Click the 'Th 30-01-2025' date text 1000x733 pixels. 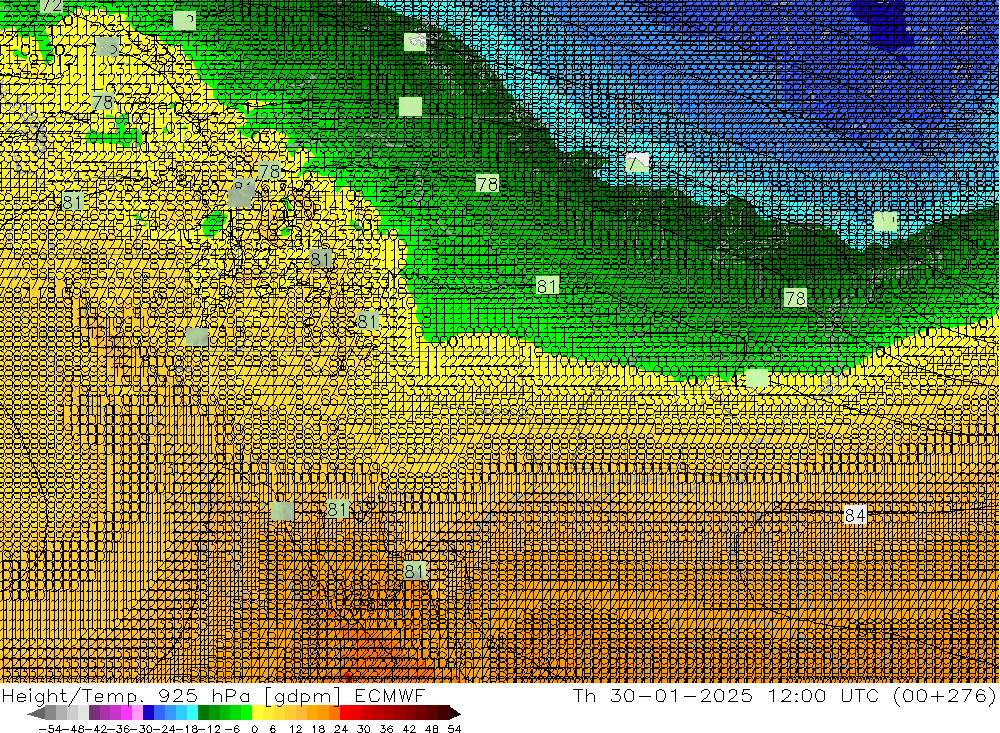point(663,695)
